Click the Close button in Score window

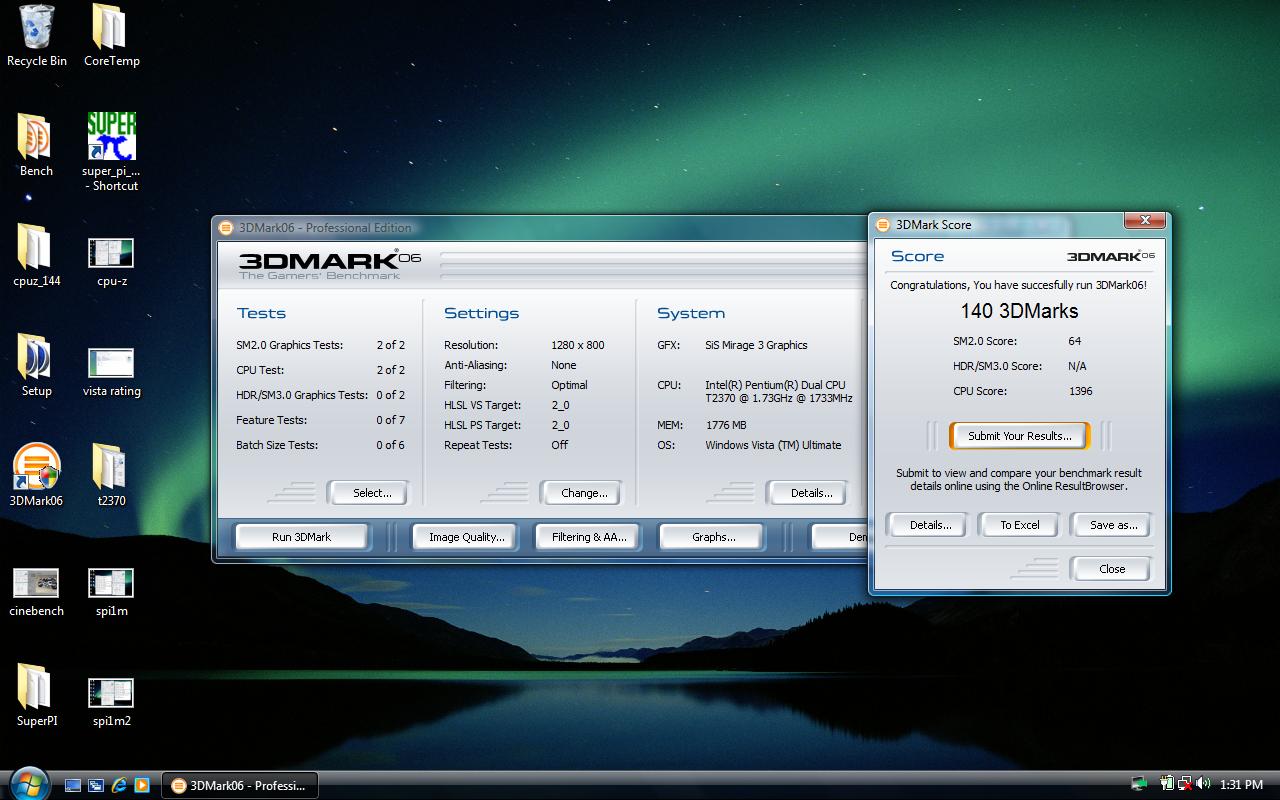(1112, 569)
